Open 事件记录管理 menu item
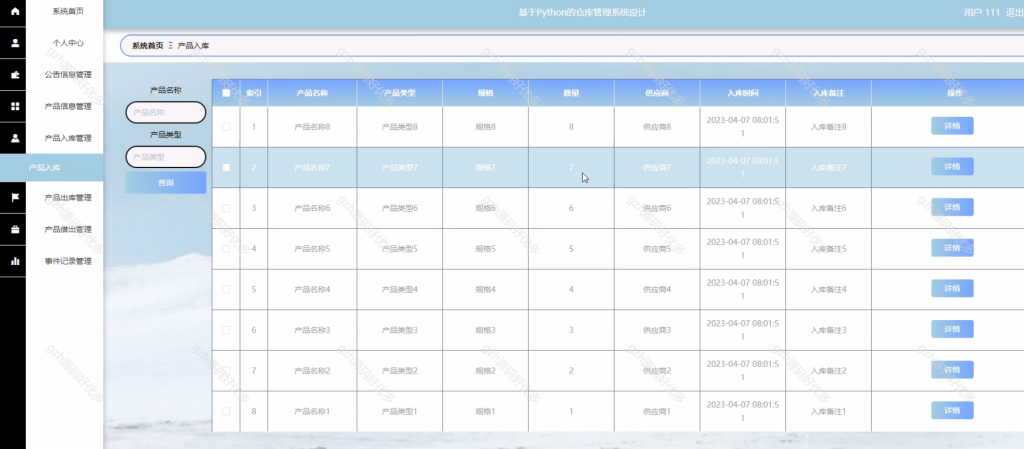The image size is (1024, 449). (68, 261)
